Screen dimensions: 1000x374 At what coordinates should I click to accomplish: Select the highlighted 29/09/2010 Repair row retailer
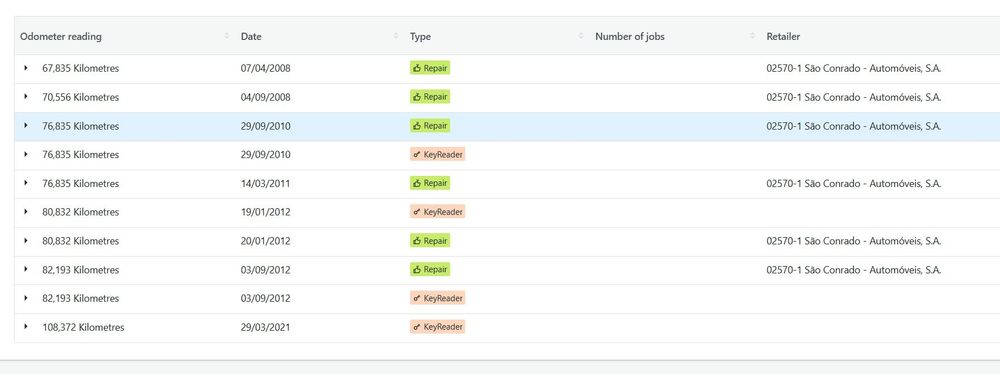853,126
